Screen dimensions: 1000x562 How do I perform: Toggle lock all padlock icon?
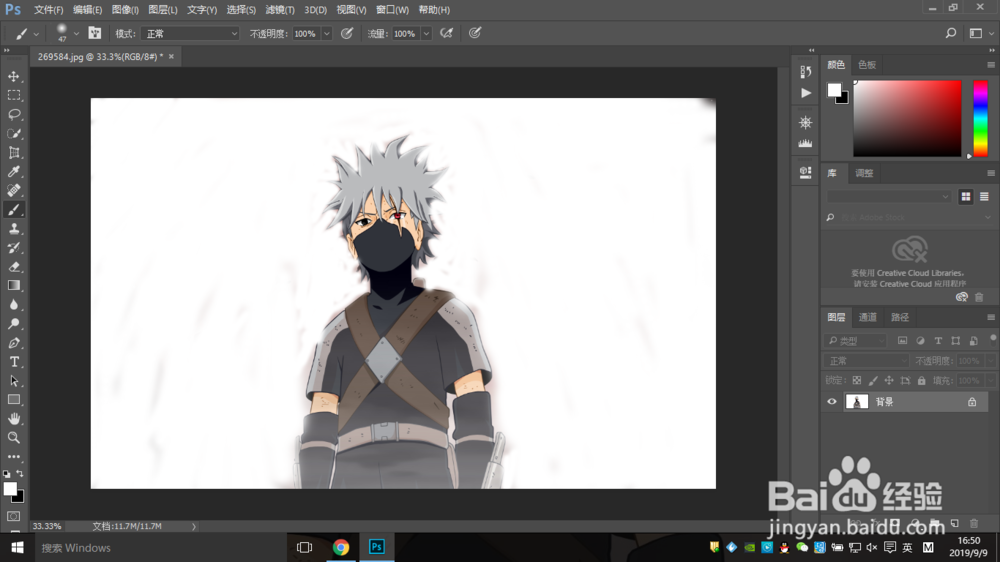point(922,381)
